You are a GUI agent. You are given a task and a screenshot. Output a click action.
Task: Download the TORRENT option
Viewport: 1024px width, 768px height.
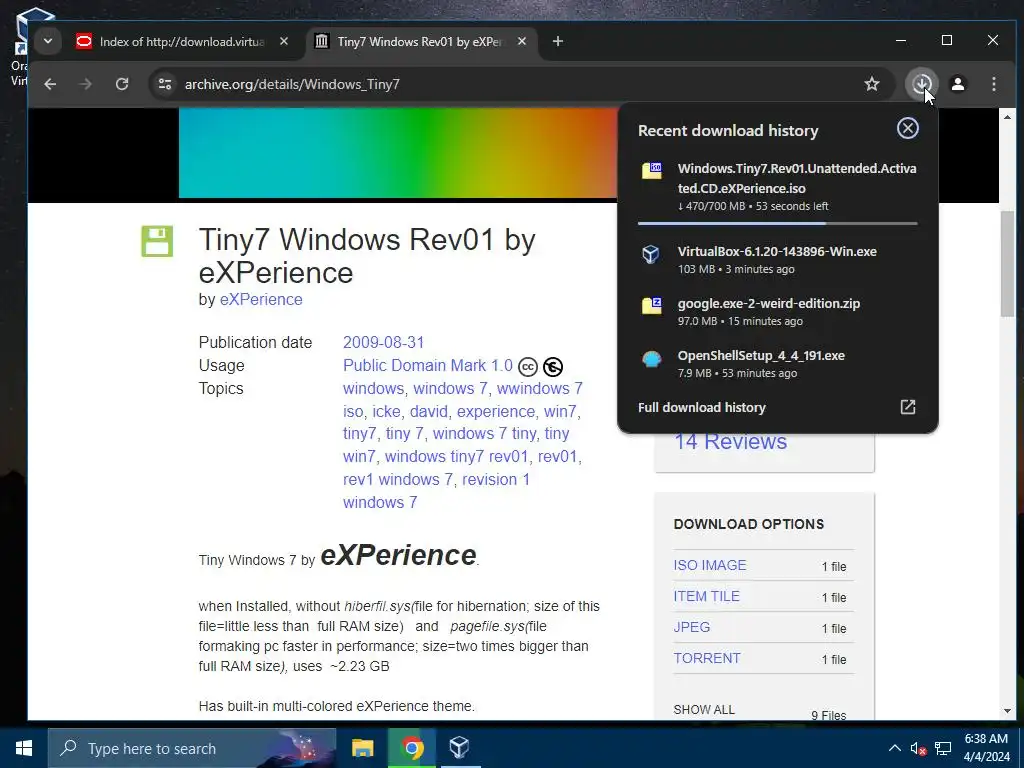click(x=707, y=658)
